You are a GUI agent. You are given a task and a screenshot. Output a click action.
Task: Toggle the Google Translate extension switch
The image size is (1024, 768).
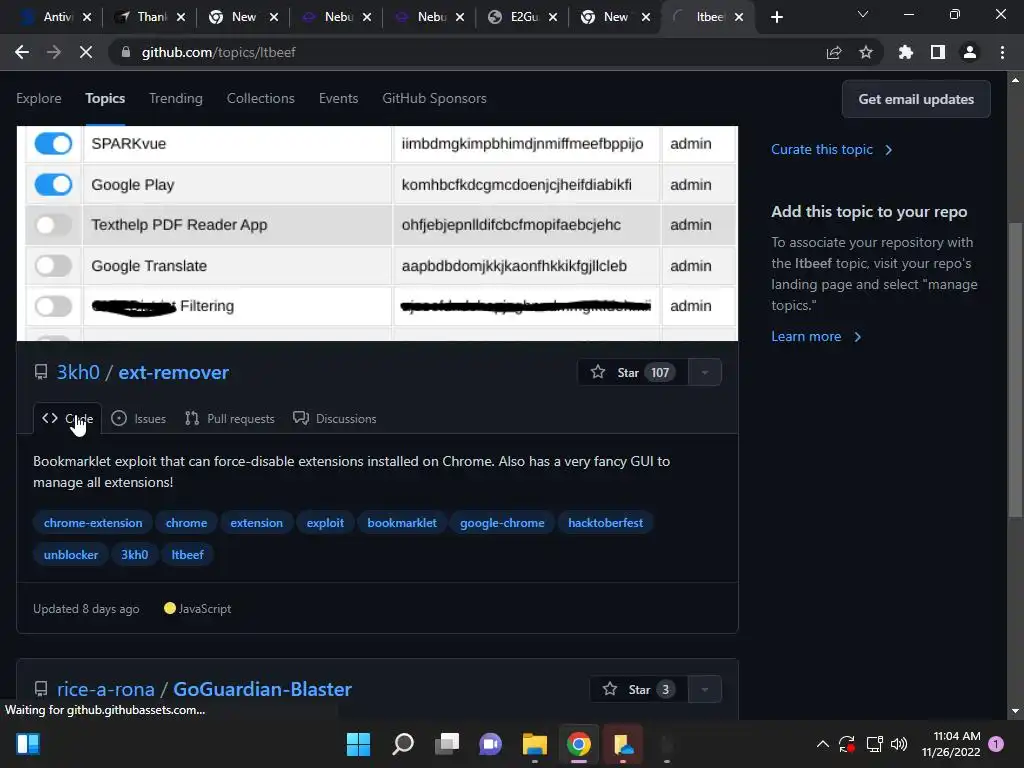click(x=53, y=266)
